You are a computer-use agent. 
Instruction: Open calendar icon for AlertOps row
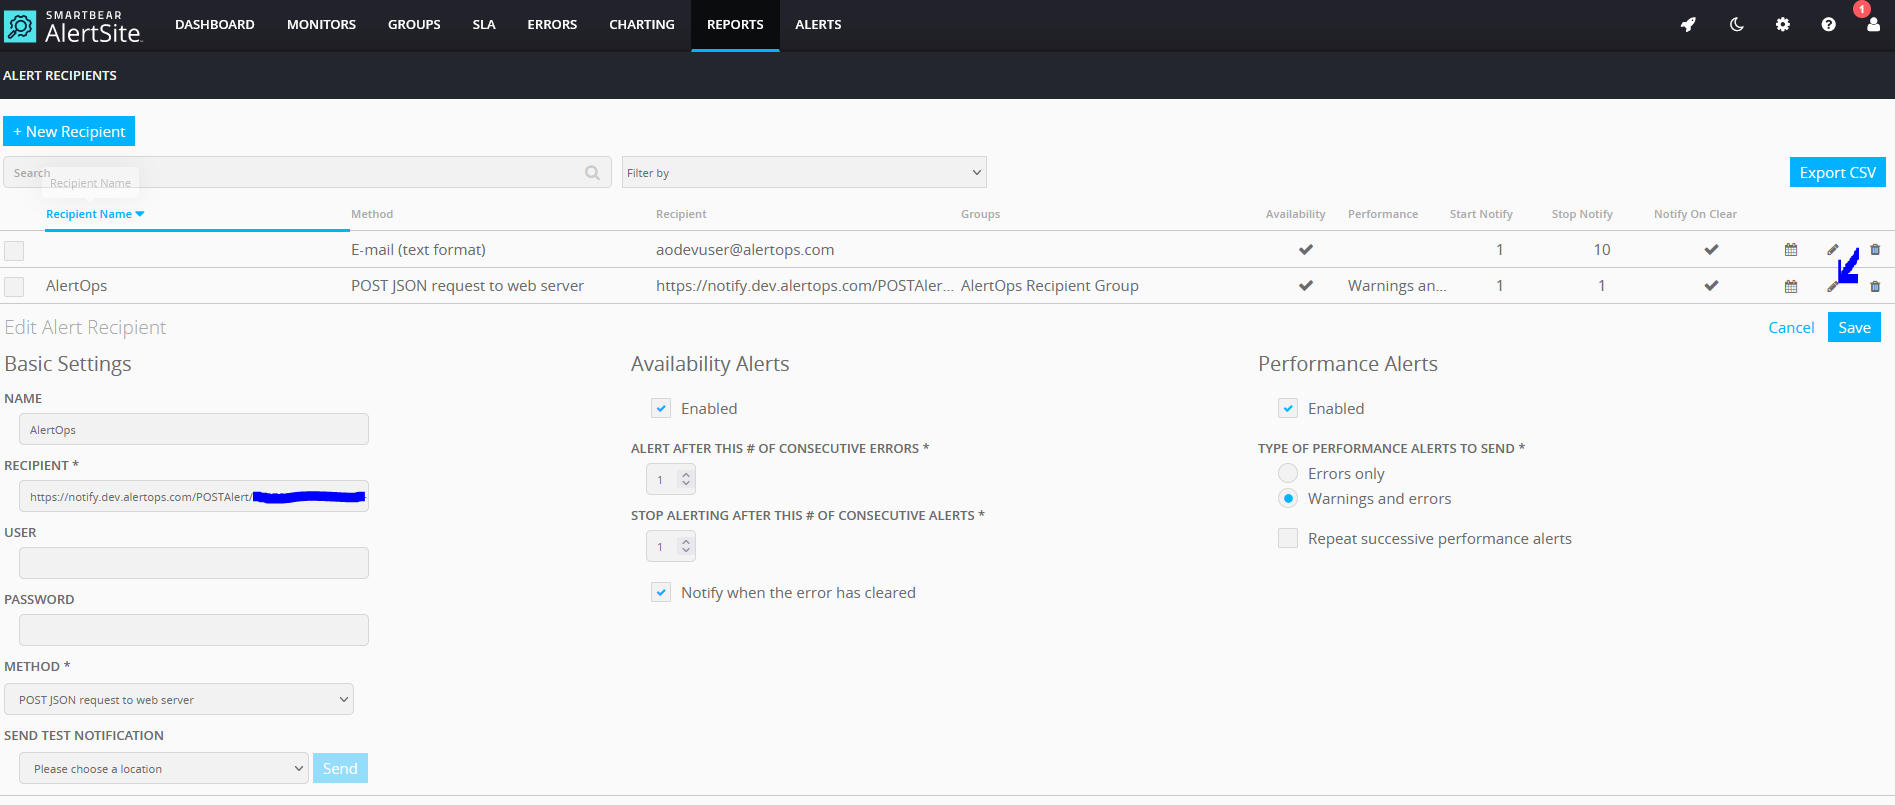1791,286
